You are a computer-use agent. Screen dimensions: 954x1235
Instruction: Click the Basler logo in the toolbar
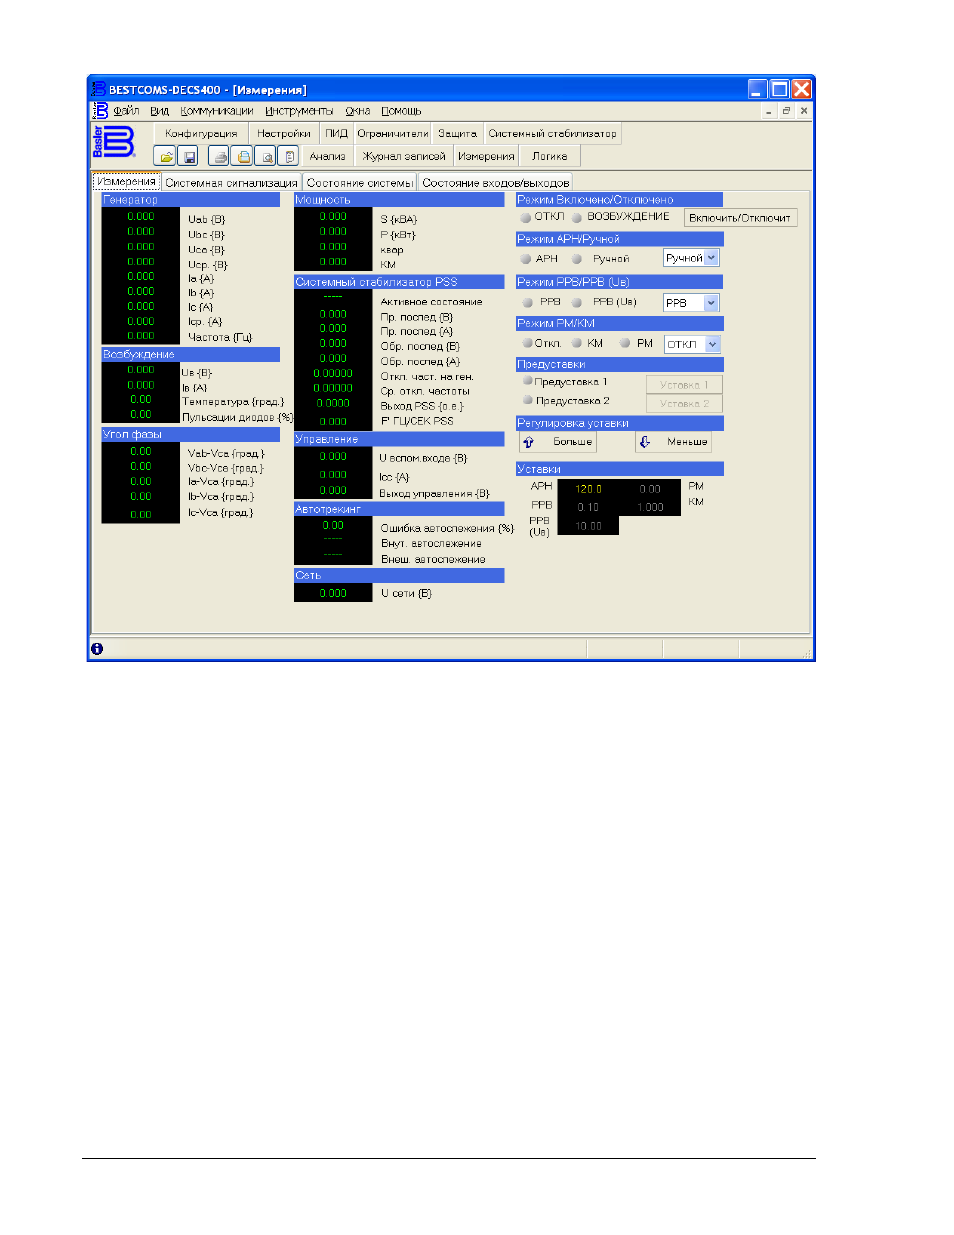pos(112,142)
